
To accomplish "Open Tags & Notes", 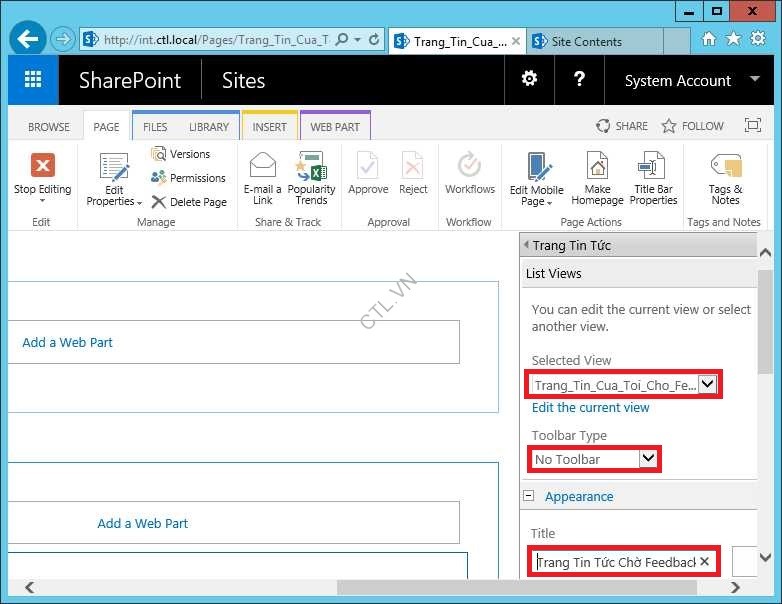I will (725, 166).
